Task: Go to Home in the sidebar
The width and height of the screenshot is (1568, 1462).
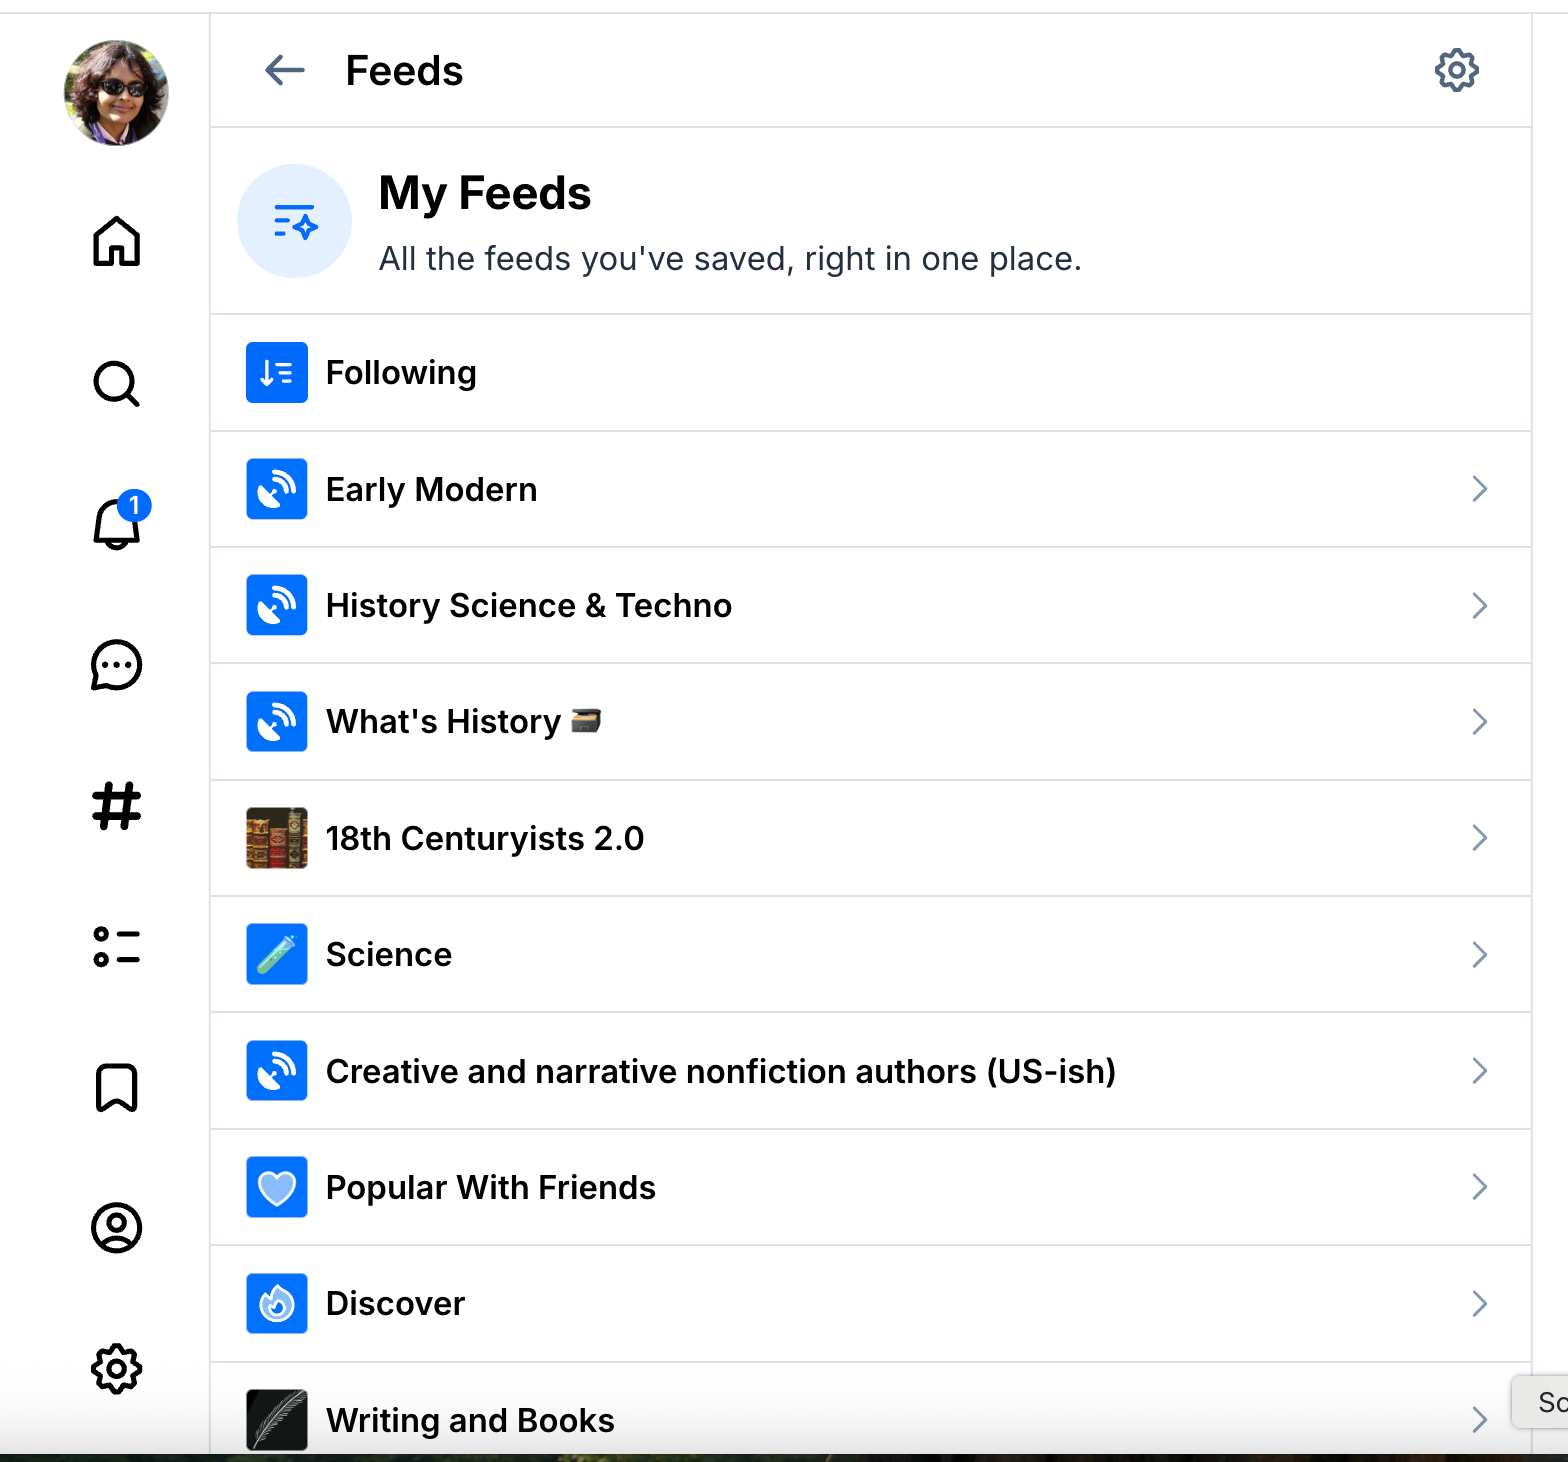Action: click(x=116, y=241)
